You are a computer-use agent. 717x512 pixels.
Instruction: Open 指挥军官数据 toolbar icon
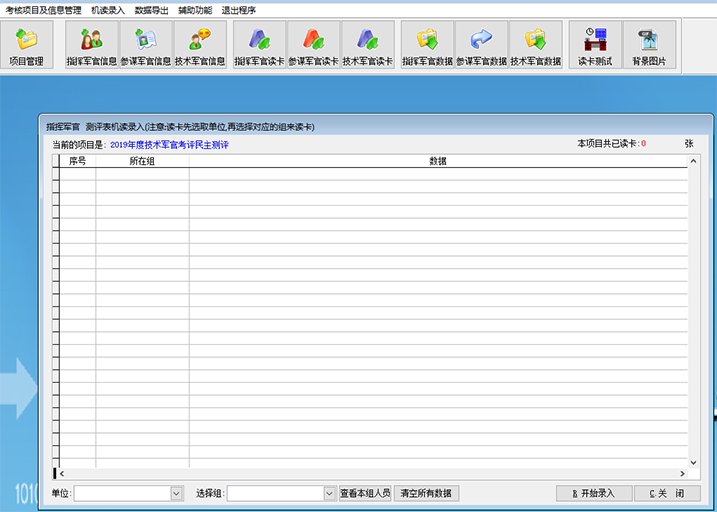tap(428, 46)
